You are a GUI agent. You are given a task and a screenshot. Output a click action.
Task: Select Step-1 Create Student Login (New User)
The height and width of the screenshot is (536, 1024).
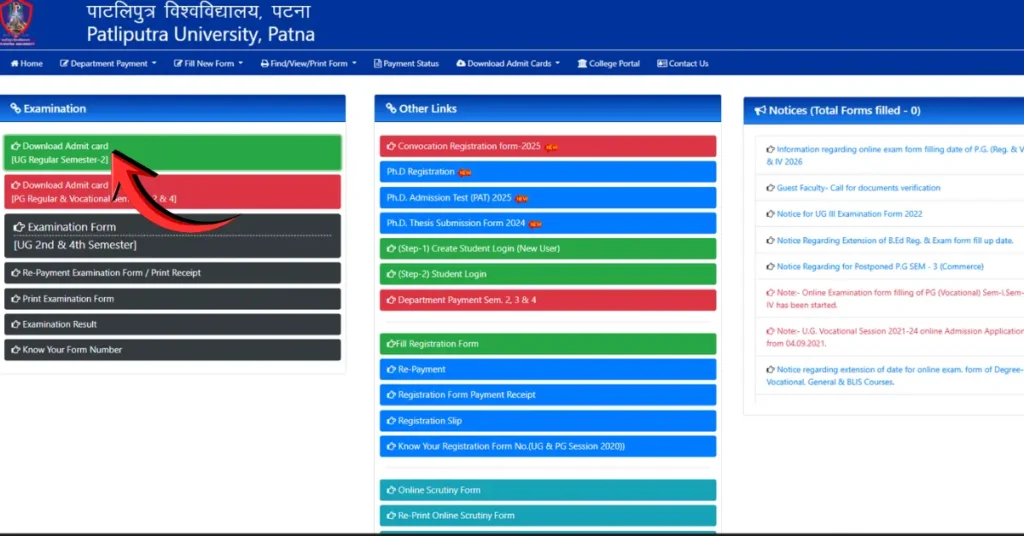pyautogui.click(x=548, y=249)
